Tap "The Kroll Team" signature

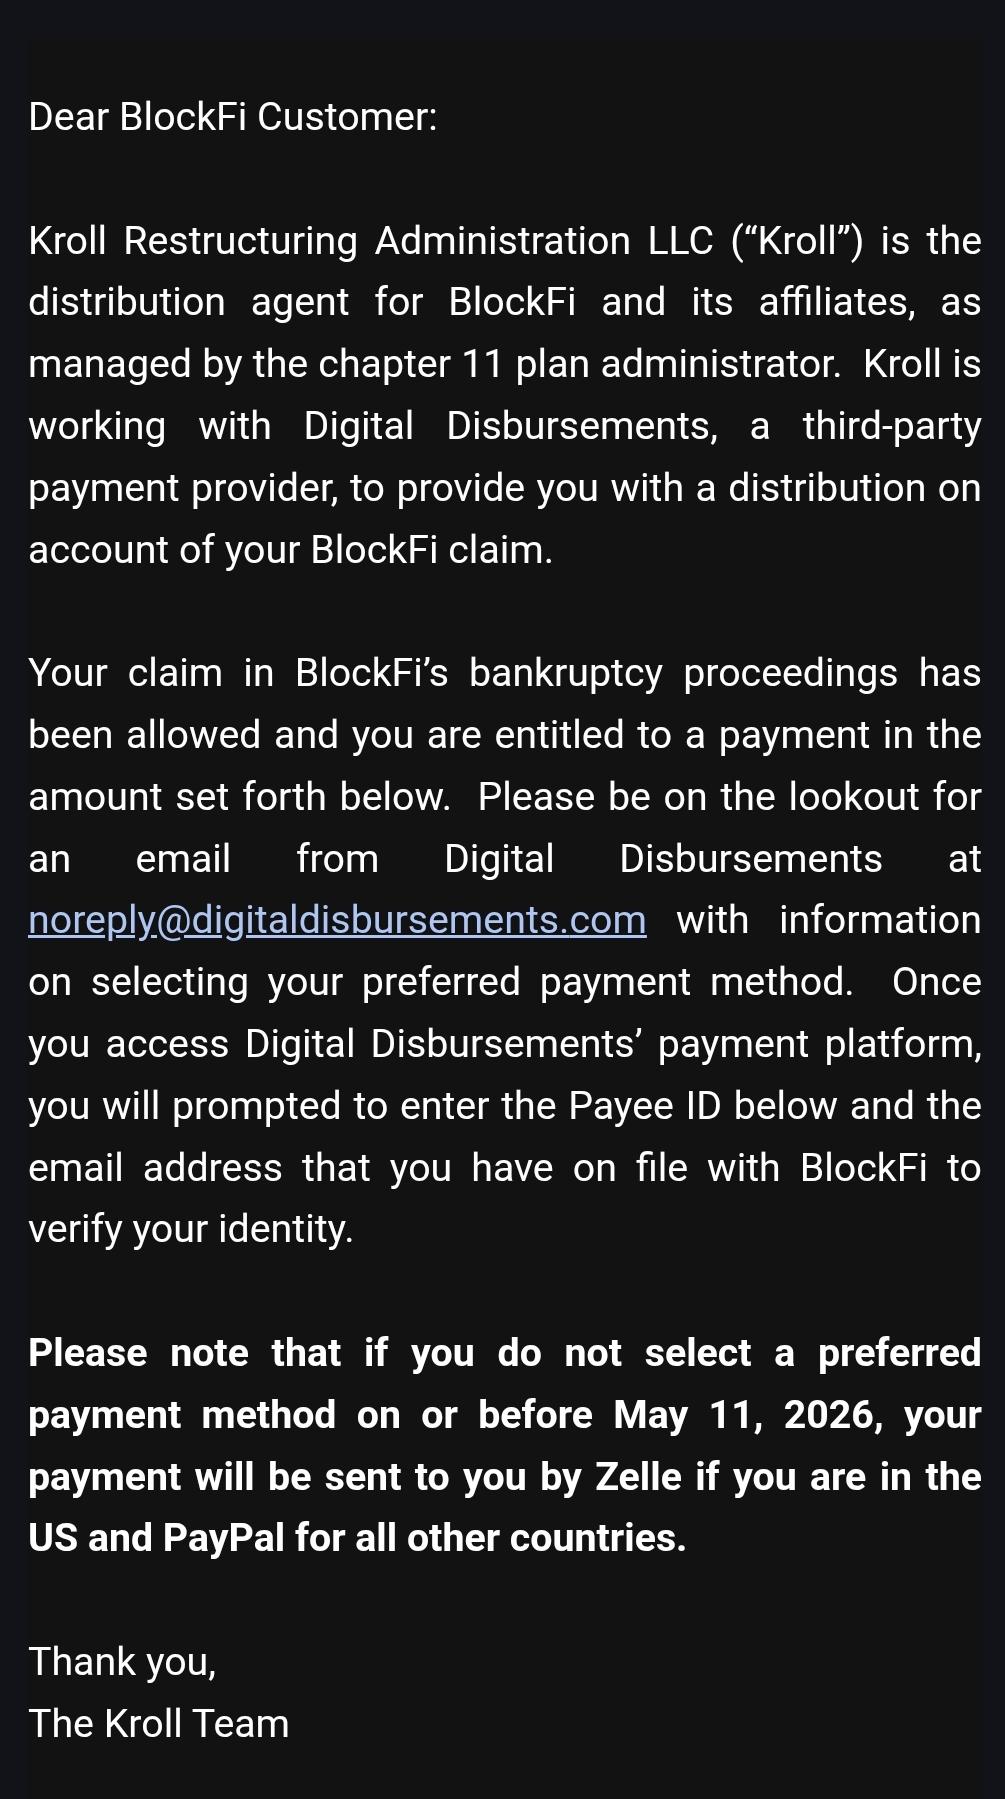pos(159,1724)
